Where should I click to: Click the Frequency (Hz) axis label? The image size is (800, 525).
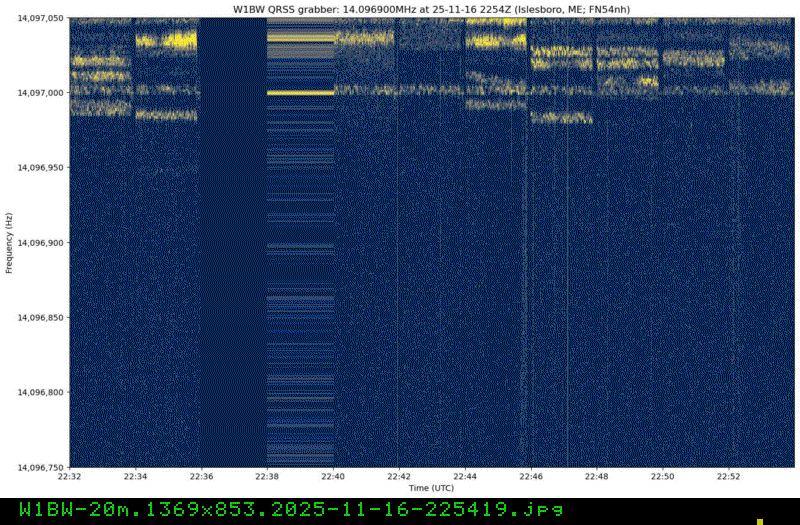coord(9,243)
